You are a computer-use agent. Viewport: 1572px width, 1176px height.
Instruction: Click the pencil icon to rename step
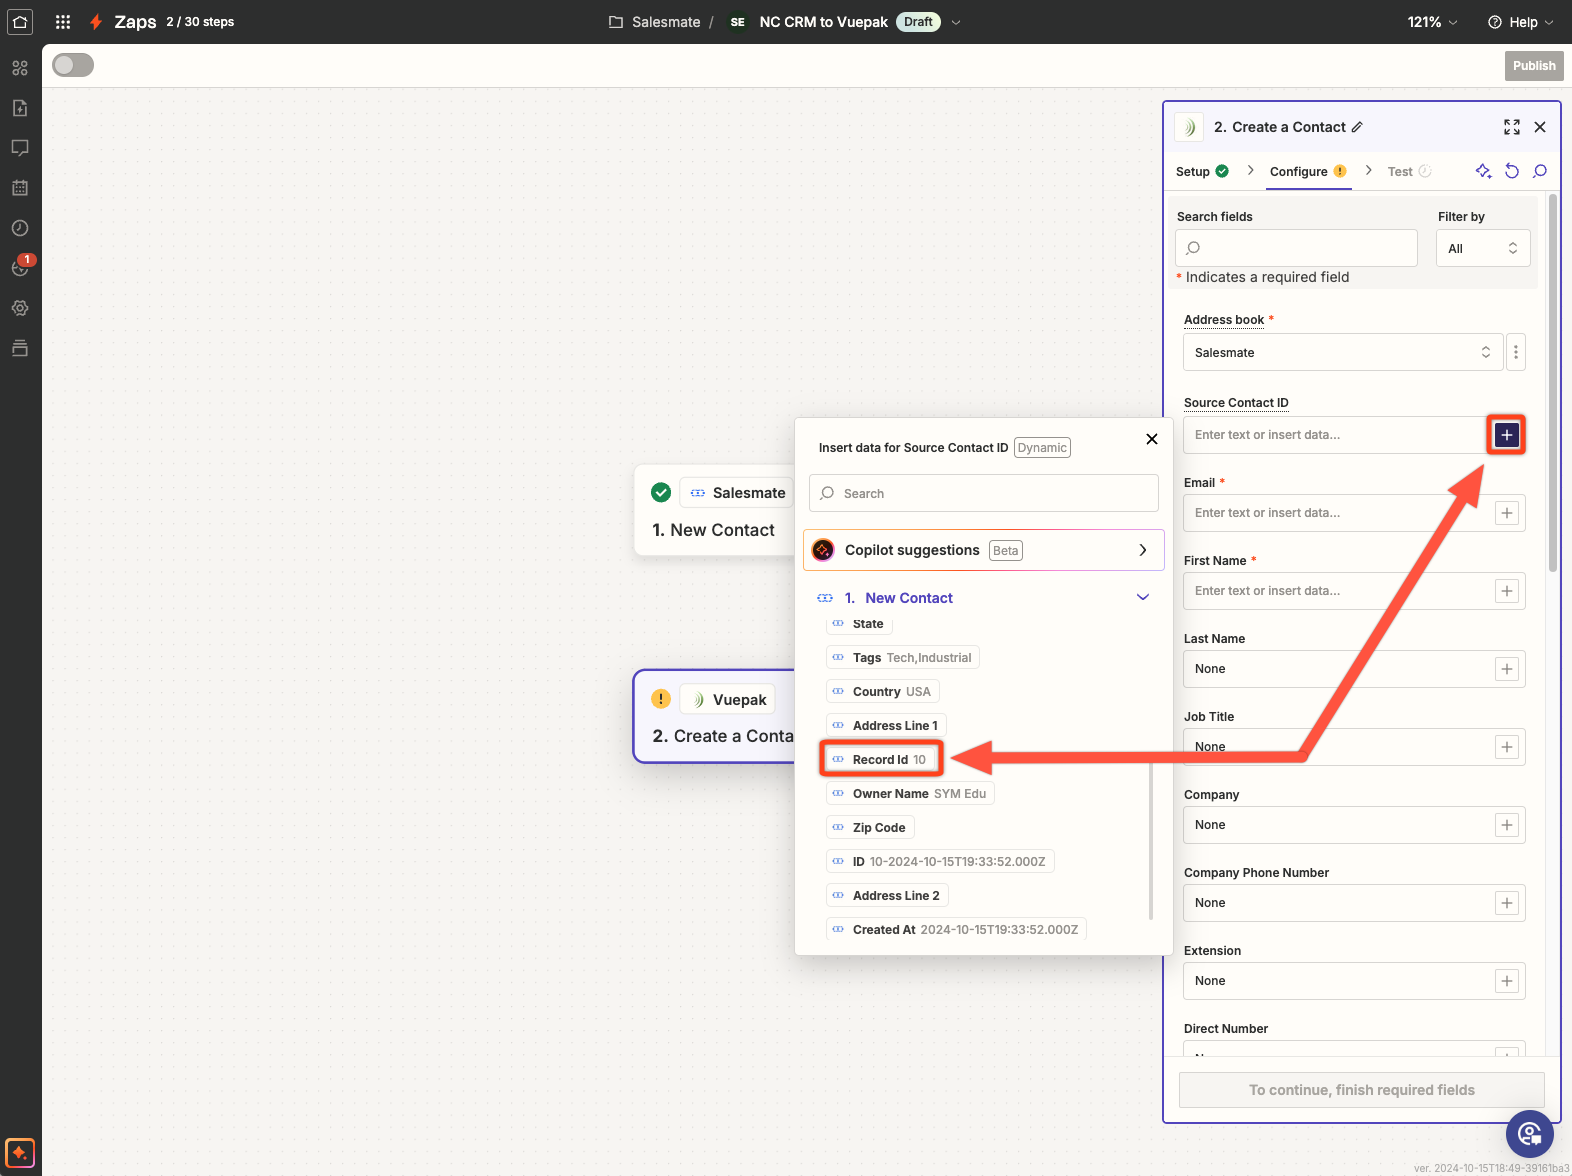(x=1357, y=127)
